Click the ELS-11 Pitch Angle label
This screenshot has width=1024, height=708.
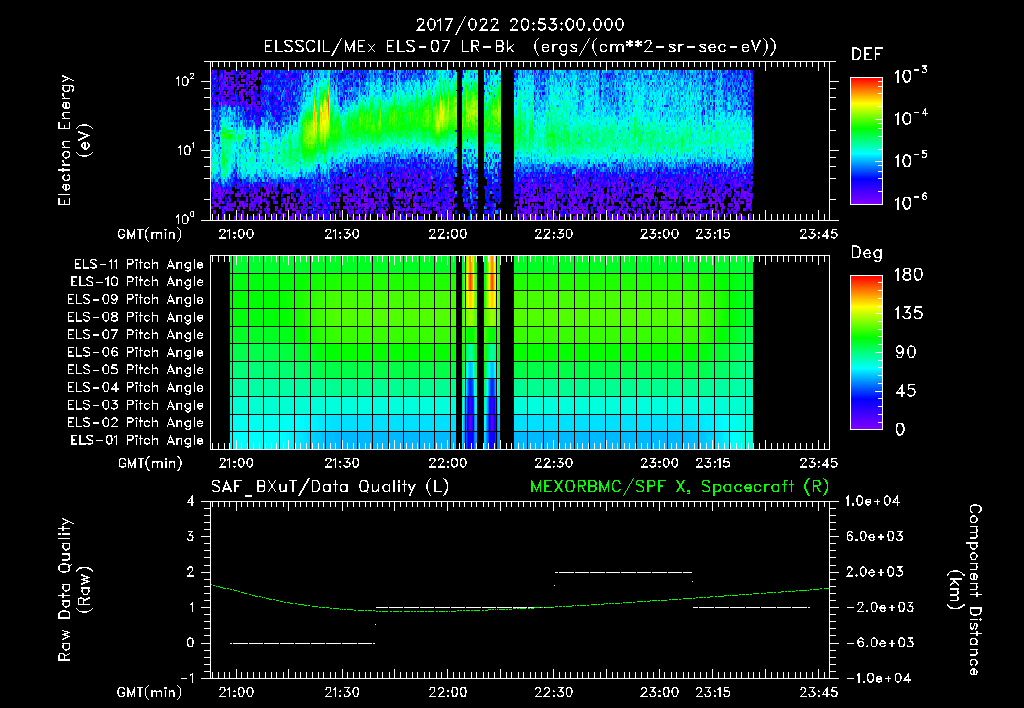[x=138, y=265]
